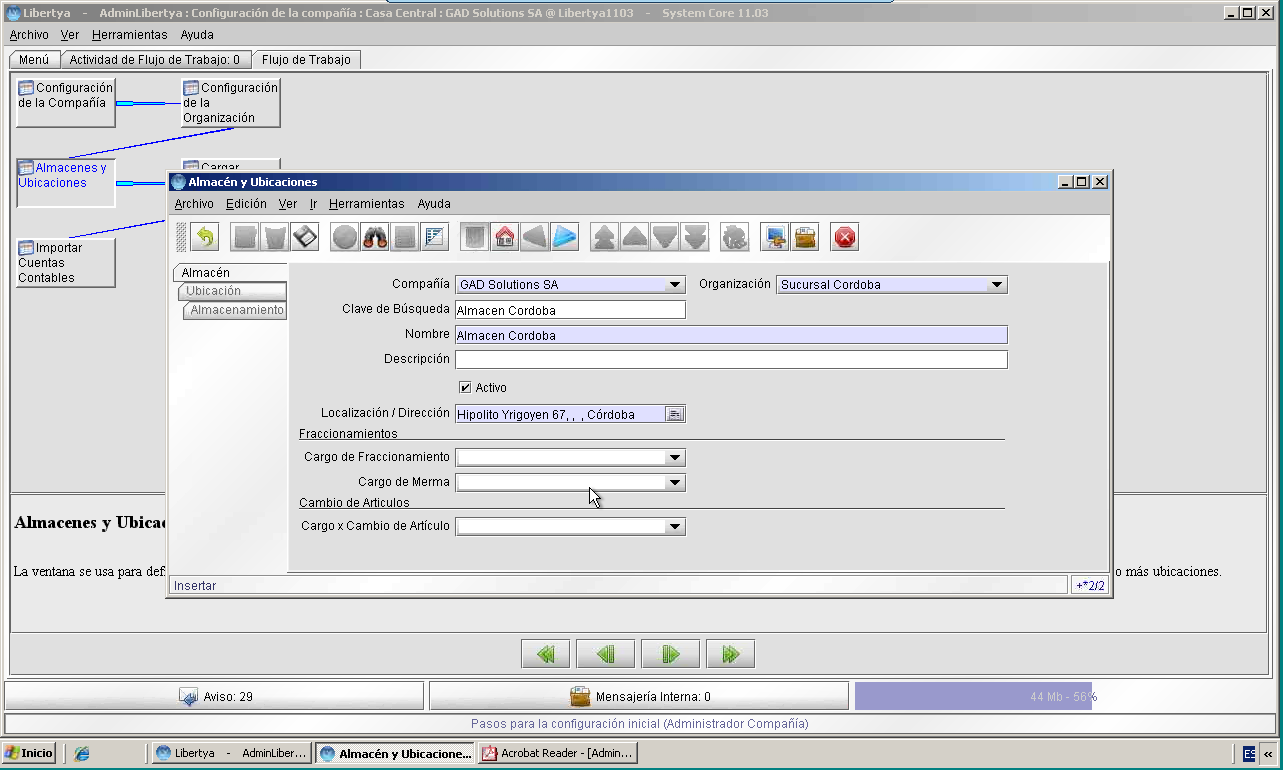Expand the Compañía dropdown
1283x770 pixels.
pyautogui.click(x=676, y=285)
